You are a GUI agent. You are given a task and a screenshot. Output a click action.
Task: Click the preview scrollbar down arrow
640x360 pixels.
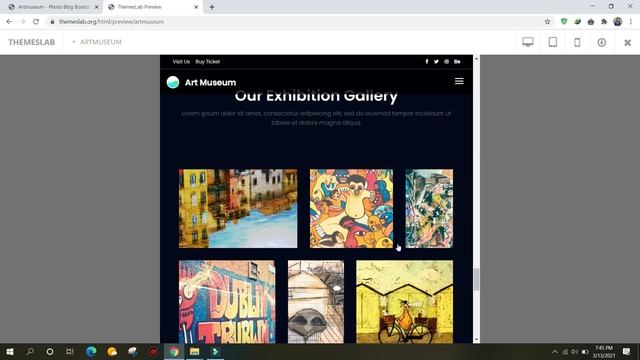pos(476,340)
